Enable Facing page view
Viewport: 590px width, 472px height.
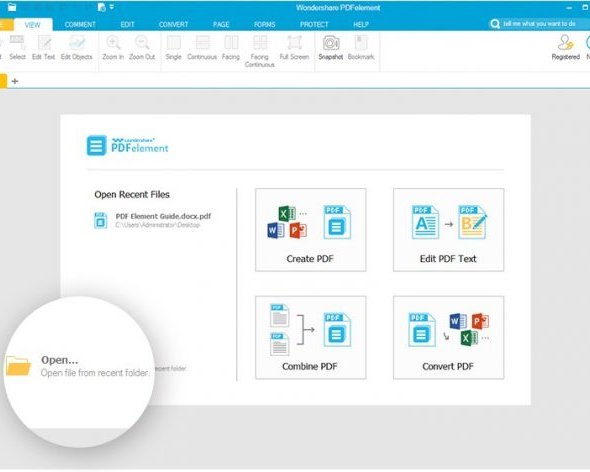231,48
